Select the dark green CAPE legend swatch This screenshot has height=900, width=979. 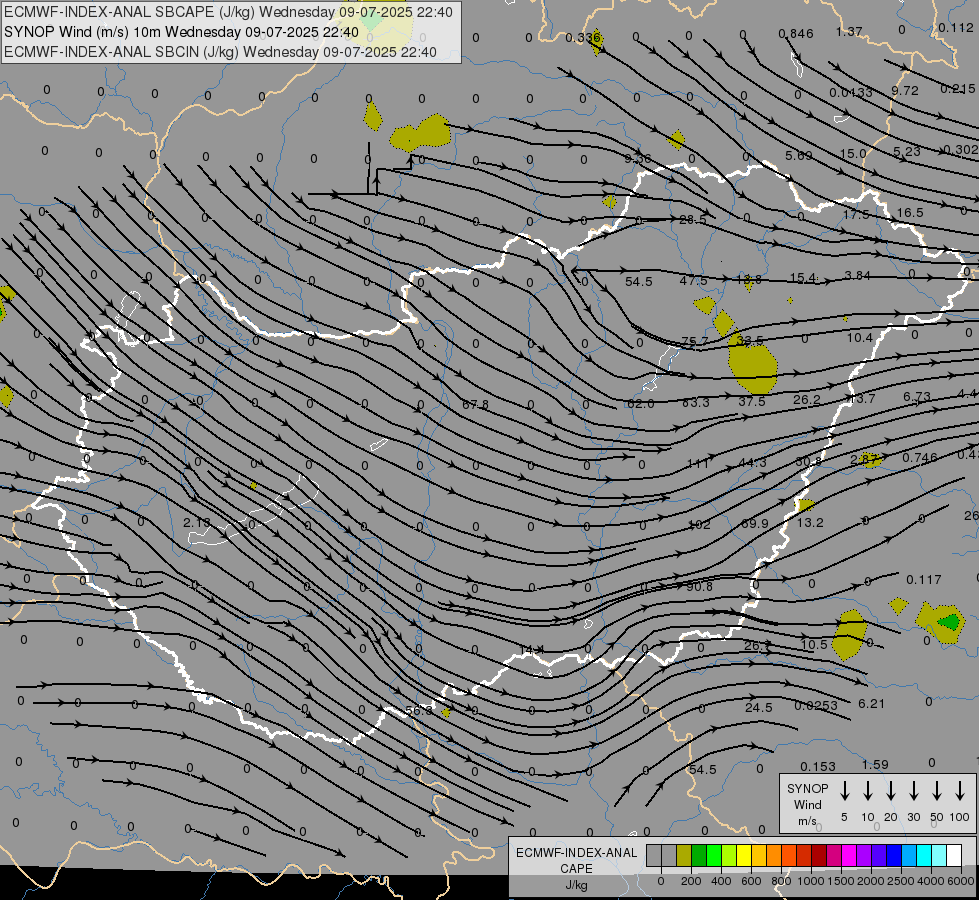point(699,856)
